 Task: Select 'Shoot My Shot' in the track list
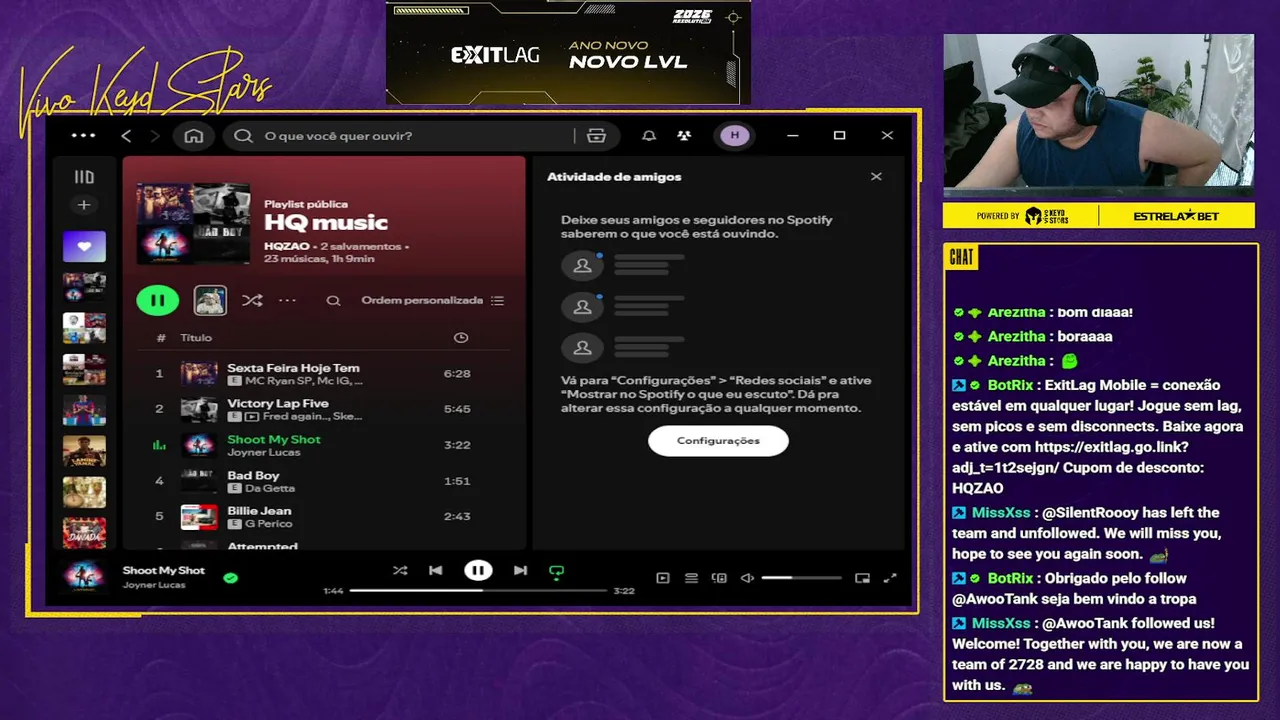coord(274,440)
